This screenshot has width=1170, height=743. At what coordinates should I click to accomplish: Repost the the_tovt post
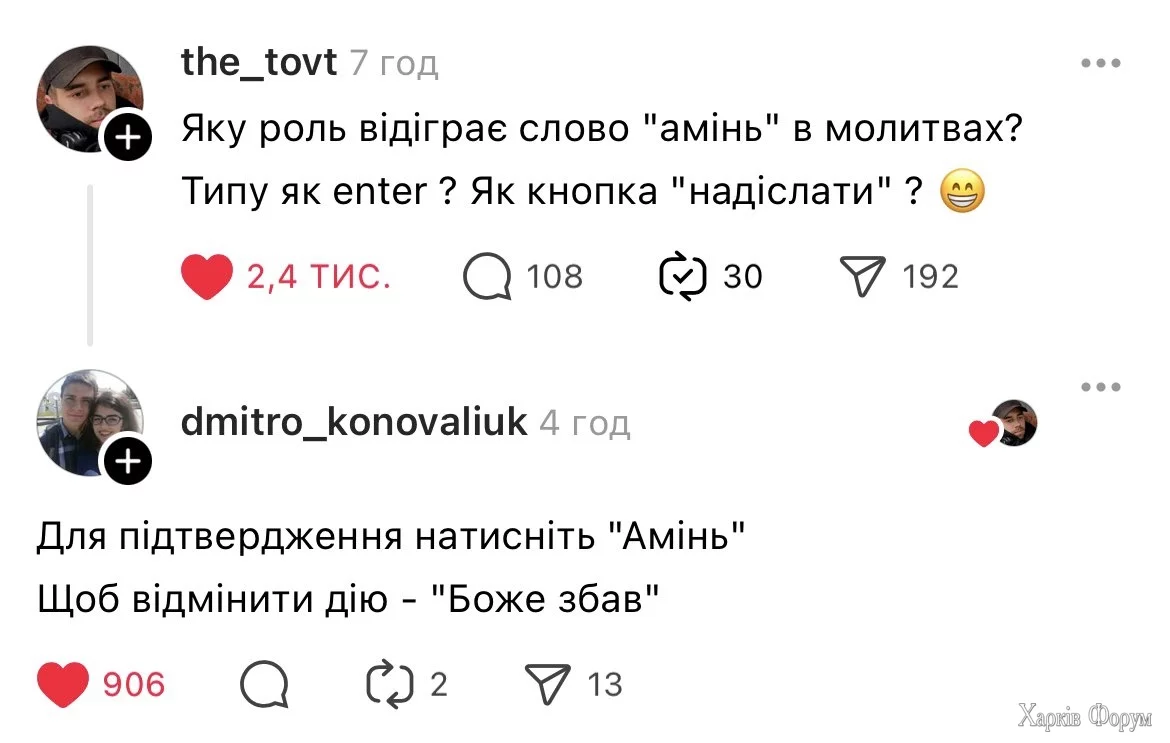[683, 277]
